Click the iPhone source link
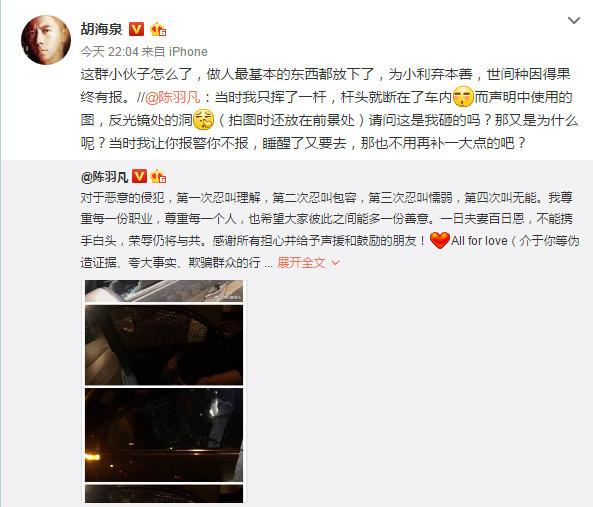593x507 pixels. coord(188,52)
